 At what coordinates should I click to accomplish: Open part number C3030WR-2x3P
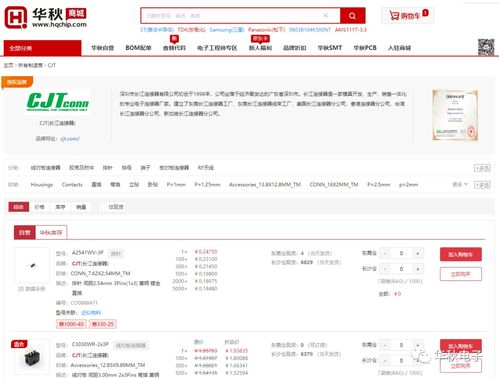coord(90,344)
